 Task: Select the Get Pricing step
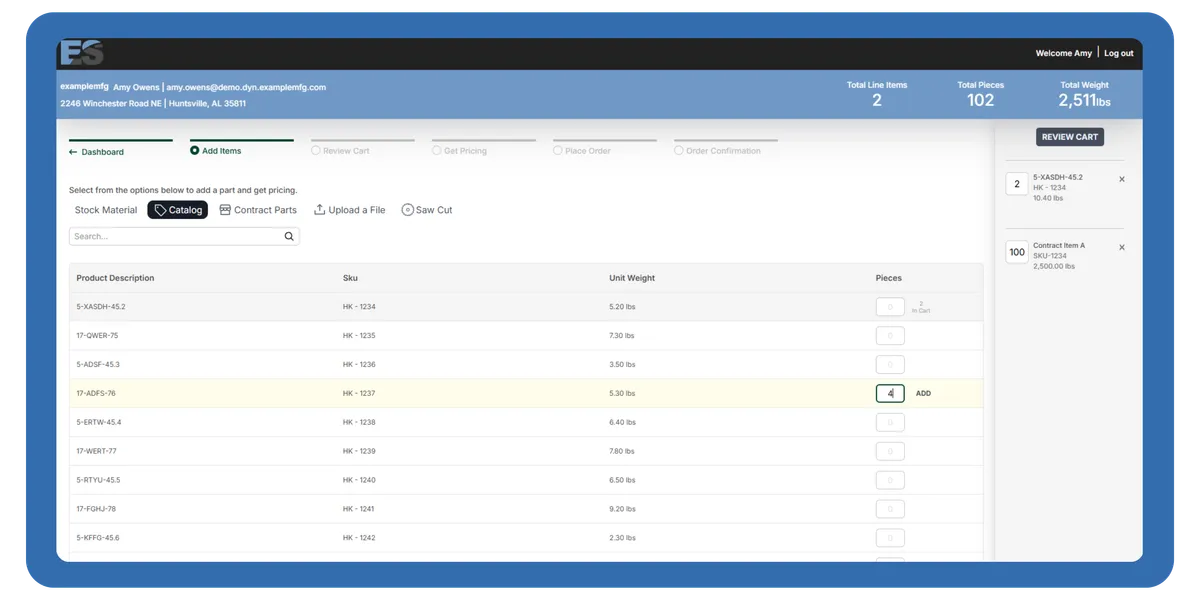[x=459, y=151]
